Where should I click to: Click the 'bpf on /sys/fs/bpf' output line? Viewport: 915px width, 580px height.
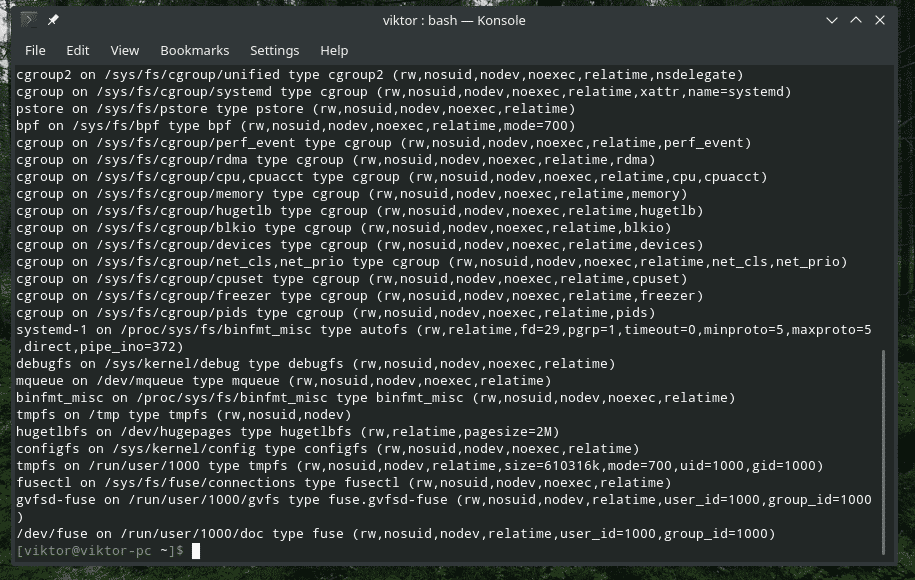(296, 126)
